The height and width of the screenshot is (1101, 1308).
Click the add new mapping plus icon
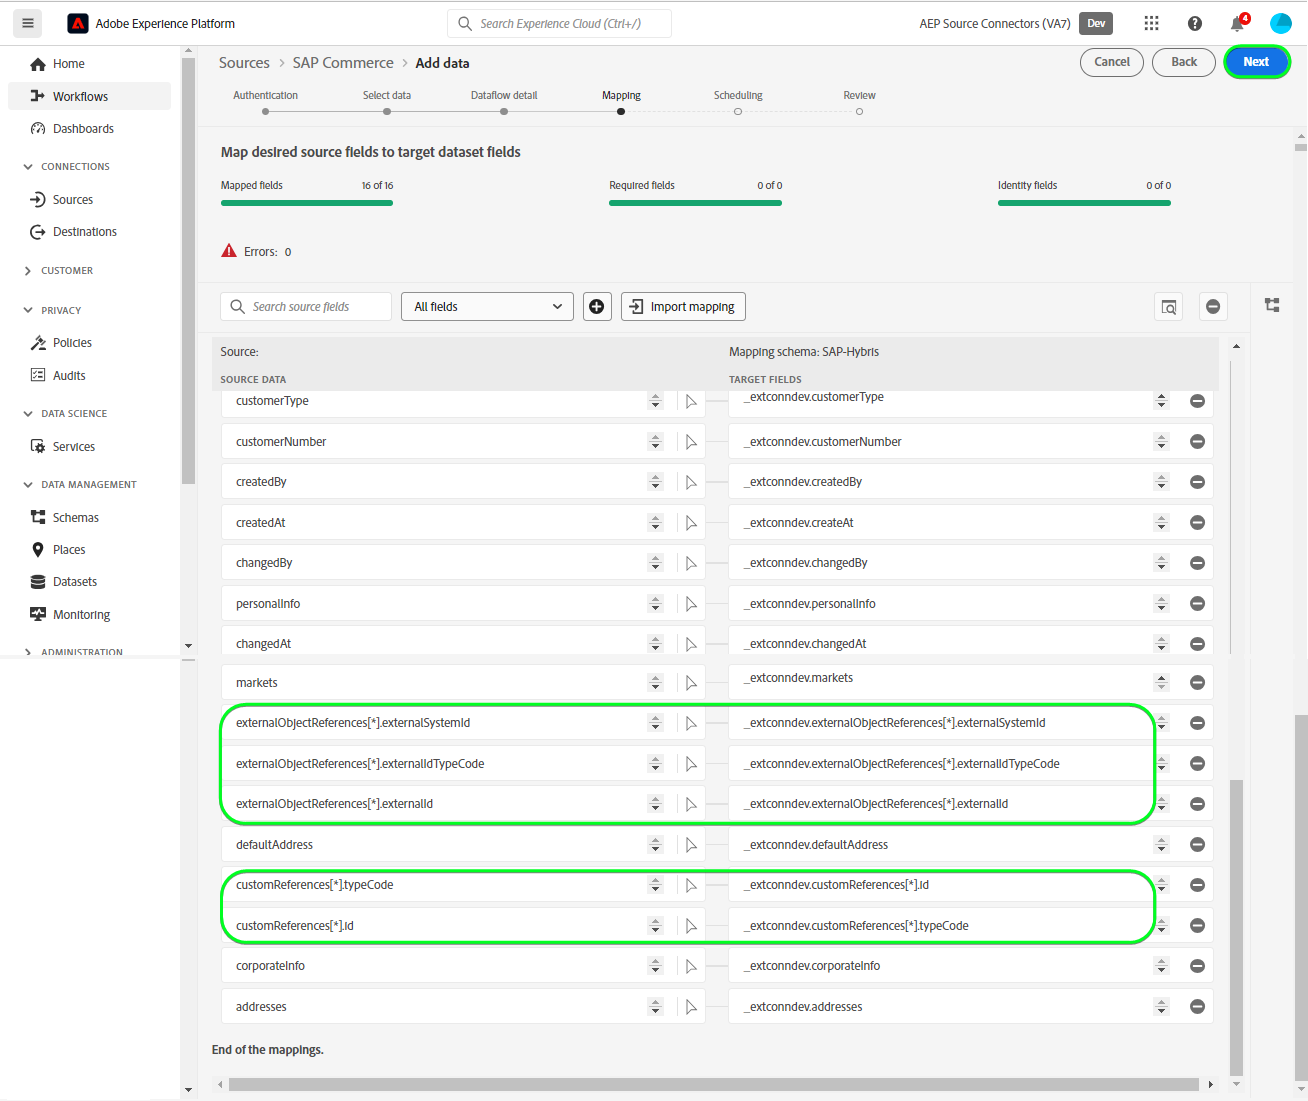[597, 307]
